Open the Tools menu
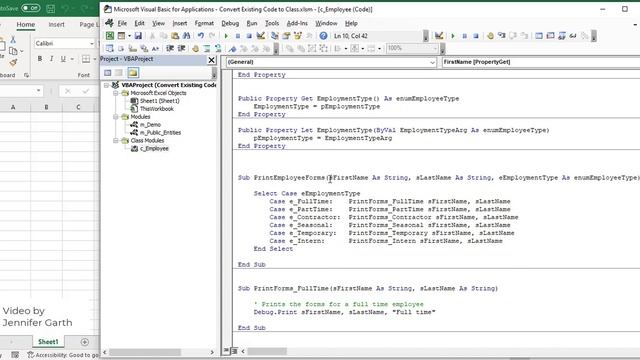This screenshot has height=360, width=640. pos(272,23)
